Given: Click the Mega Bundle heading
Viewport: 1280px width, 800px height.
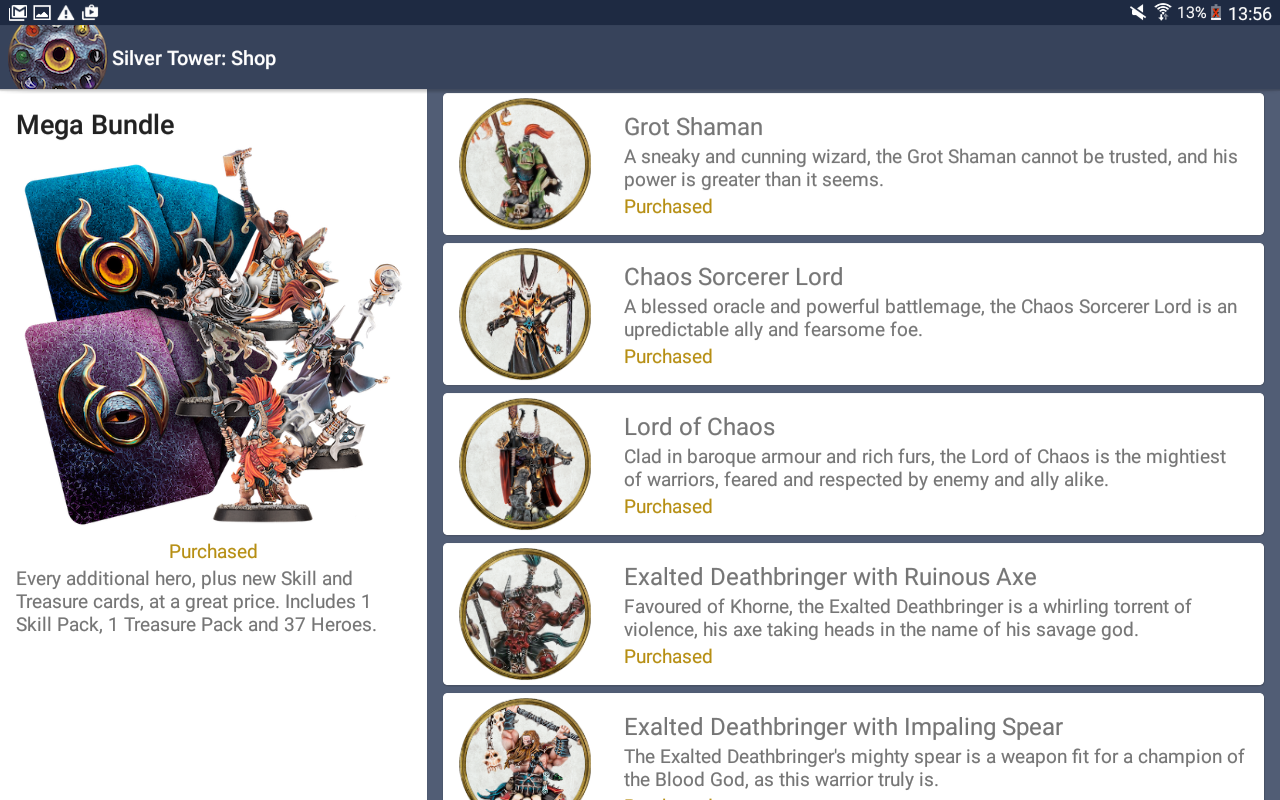Looking at the screenshot, I should (95, 125).
